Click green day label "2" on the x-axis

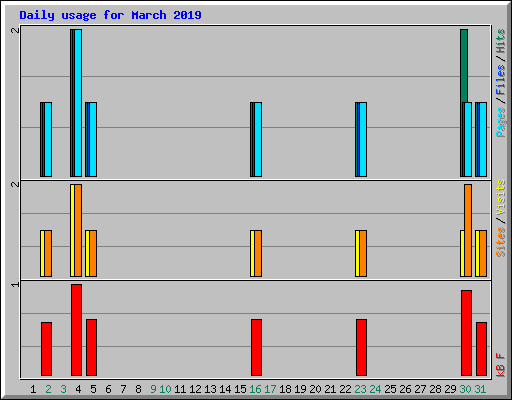tap(48, 389)
